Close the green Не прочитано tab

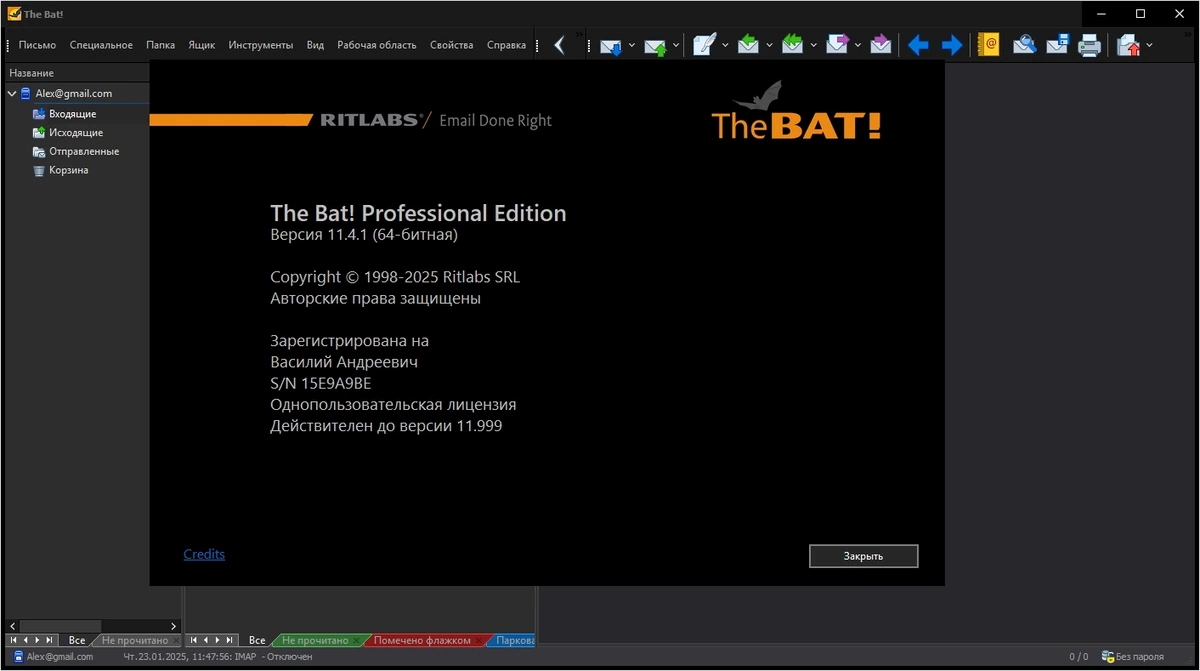pyautogui.click(x=358, y=640)
